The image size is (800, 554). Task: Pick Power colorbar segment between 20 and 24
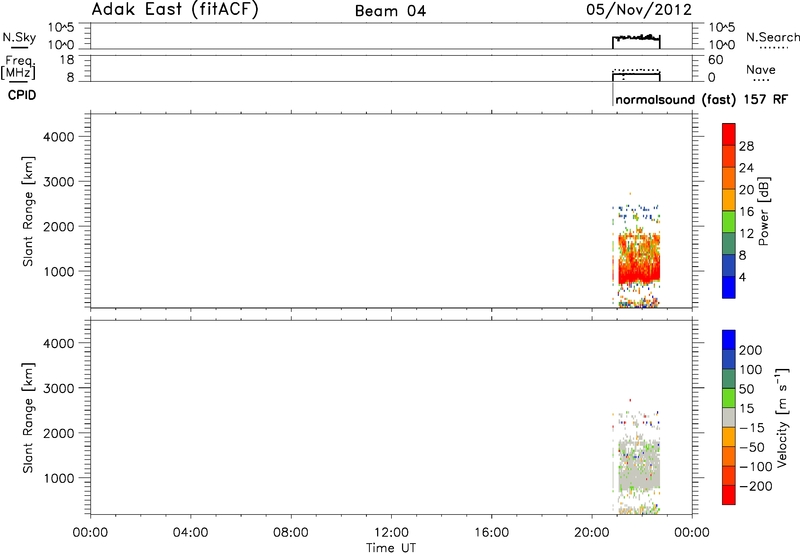[729, 178]
